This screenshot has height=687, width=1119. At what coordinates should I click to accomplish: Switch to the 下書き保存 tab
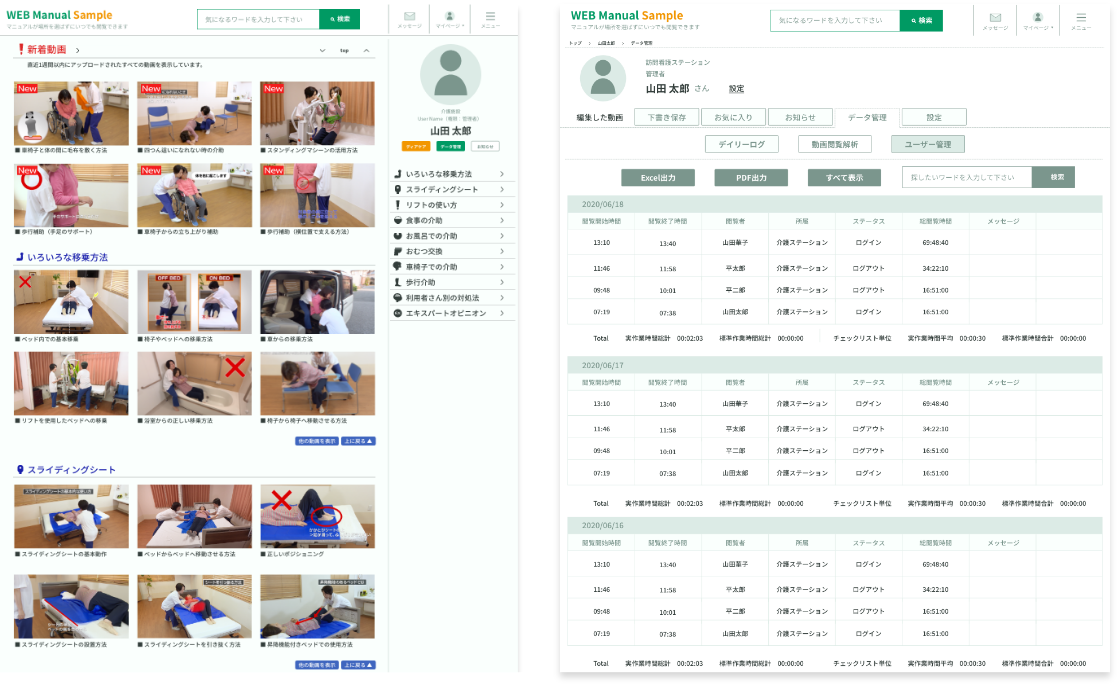click(x=667, y=117)
